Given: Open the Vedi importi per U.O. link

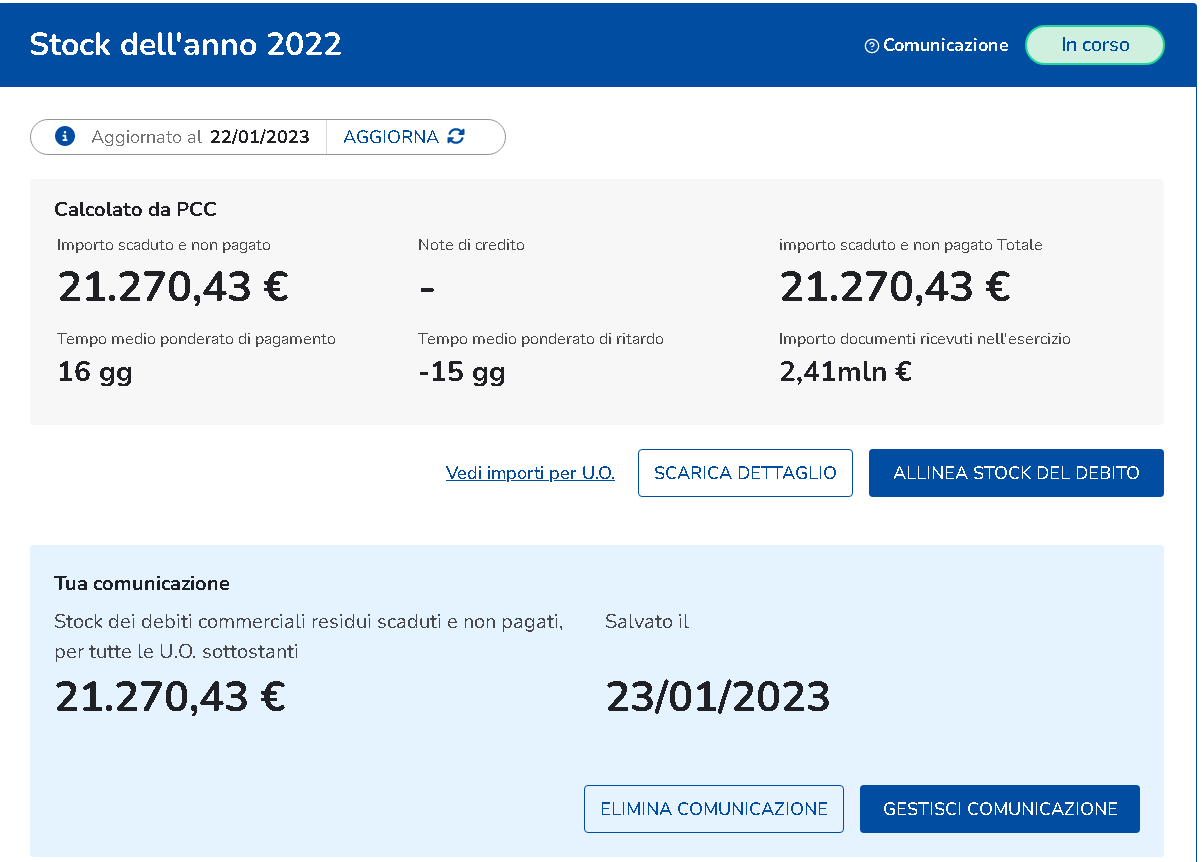Looking at the screenshot, I should (x=530, y=473).
